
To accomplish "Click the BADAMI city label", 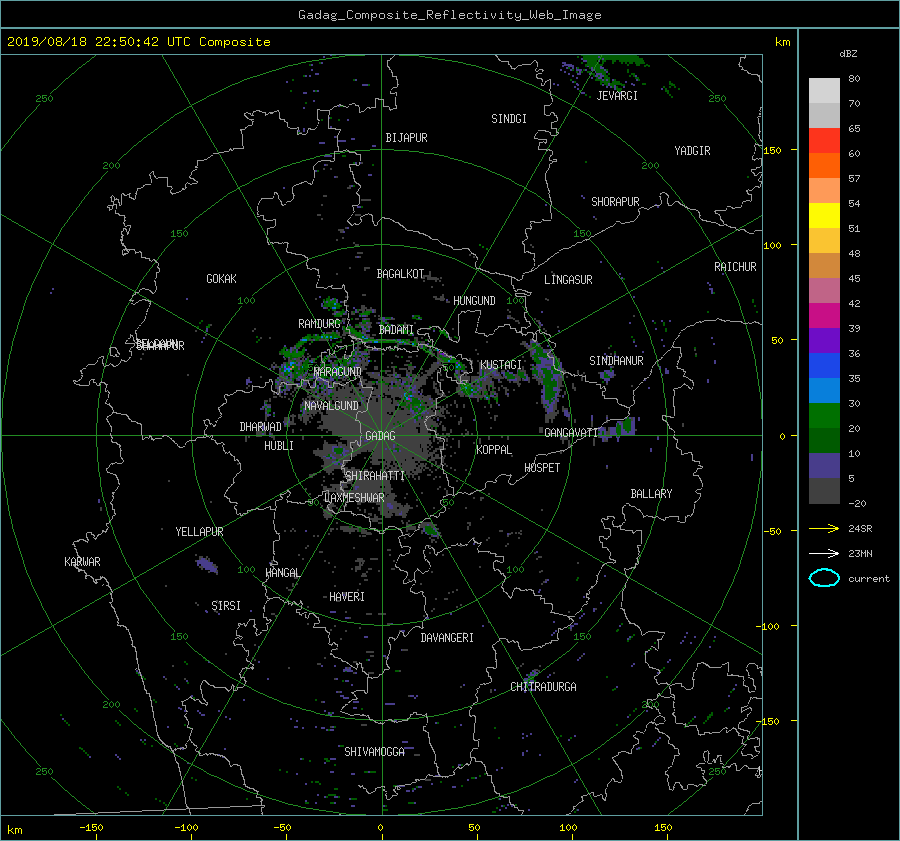I will pos(396,330).
